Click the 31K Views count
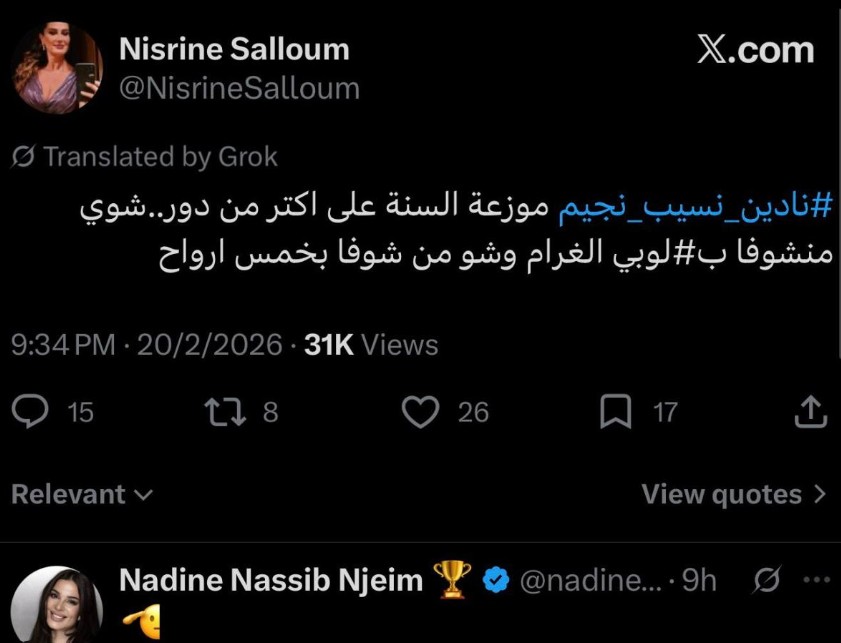The height and width of the screenshot is (643, 841). 371,345
